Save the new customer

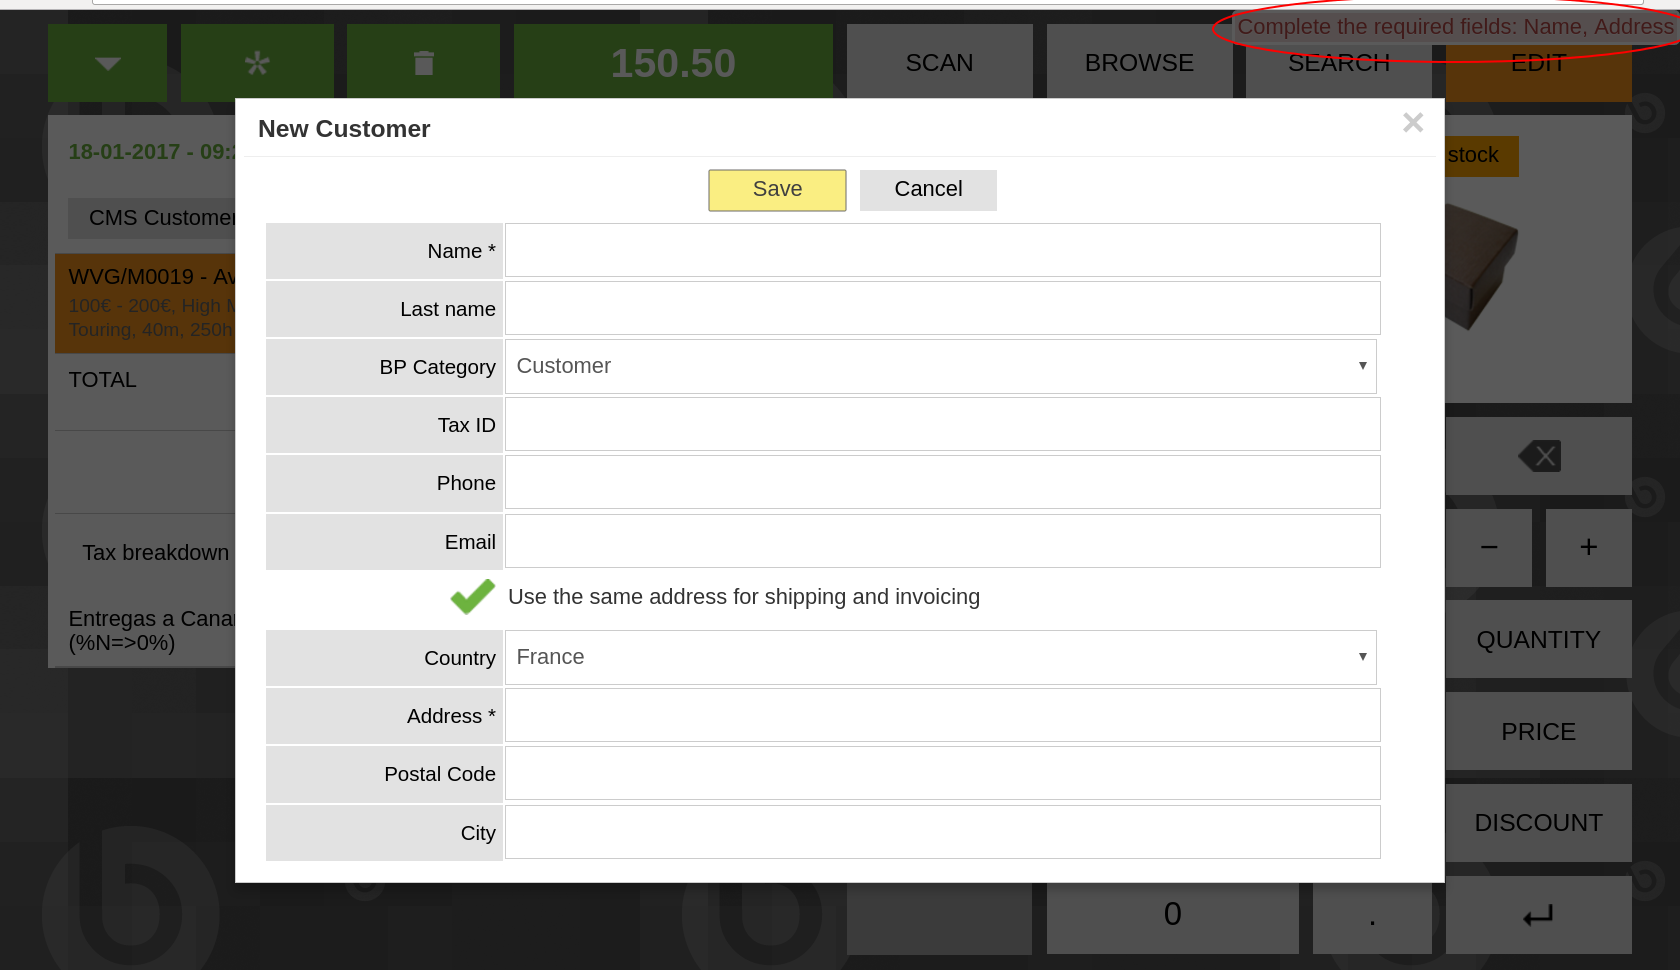click(777, 190)
